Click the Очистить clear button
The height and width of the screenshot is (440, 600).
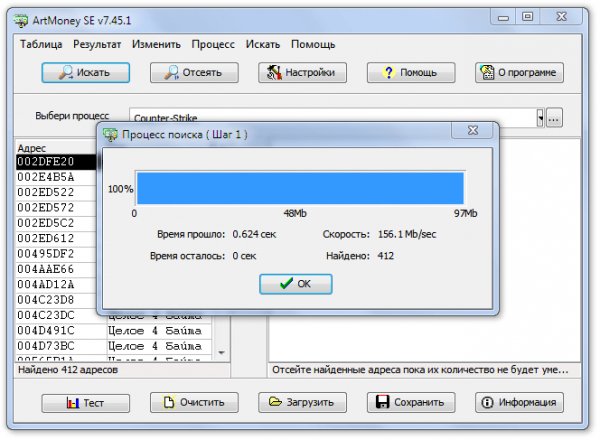194,403
